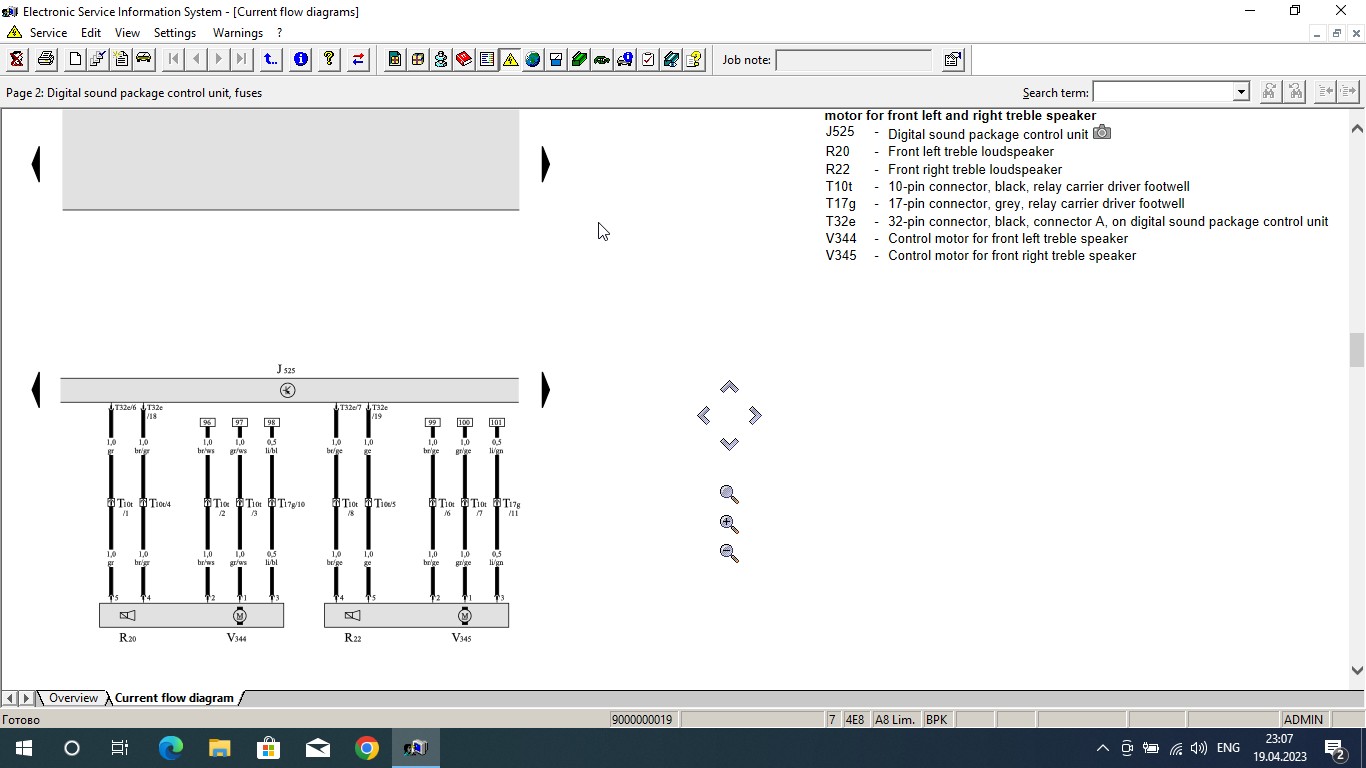Click the camera icon beside J525 entry
Image resolution: width=1366 pixels, height=768 pixels.
tap(1101, 133)
